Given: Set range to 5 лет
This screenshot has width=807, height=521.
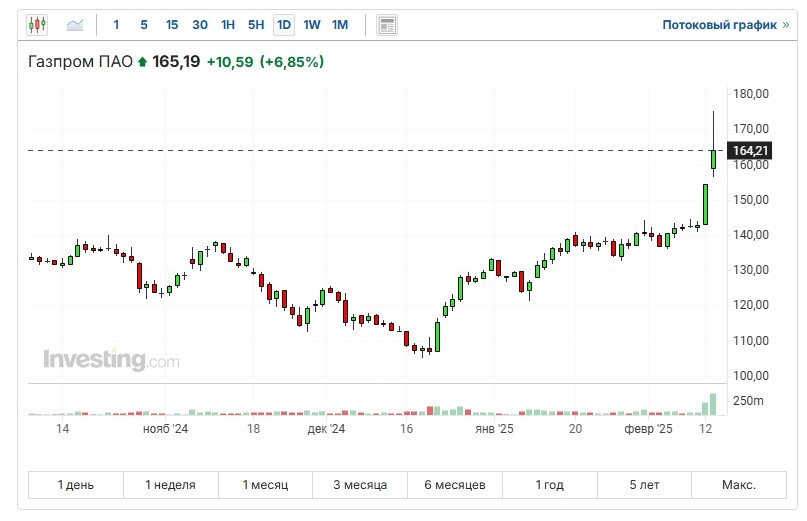Looking at the screenshot, I should pyautogui.click(x=644, y=485).
